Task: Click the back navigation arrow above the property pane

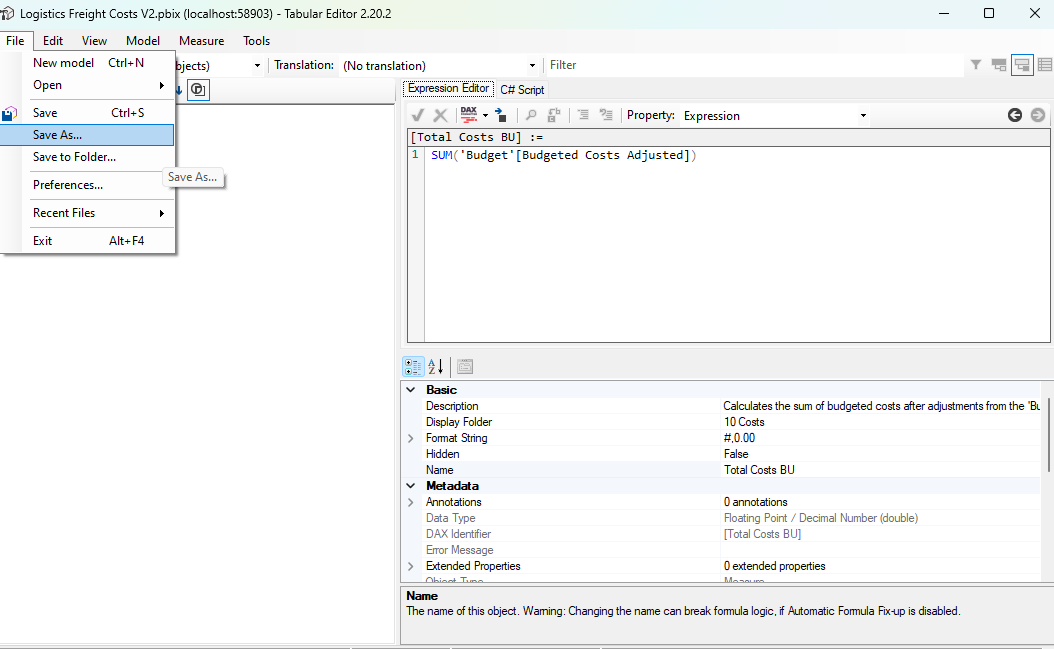Action: (1015, 115)
